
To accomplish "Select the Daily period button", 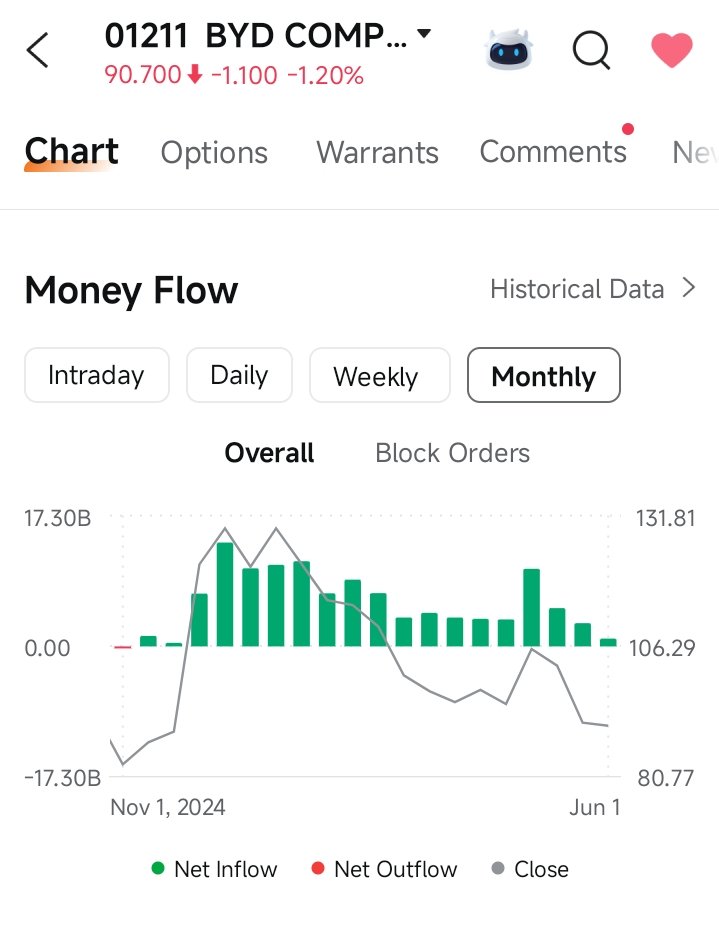I will tap(239, 375).
